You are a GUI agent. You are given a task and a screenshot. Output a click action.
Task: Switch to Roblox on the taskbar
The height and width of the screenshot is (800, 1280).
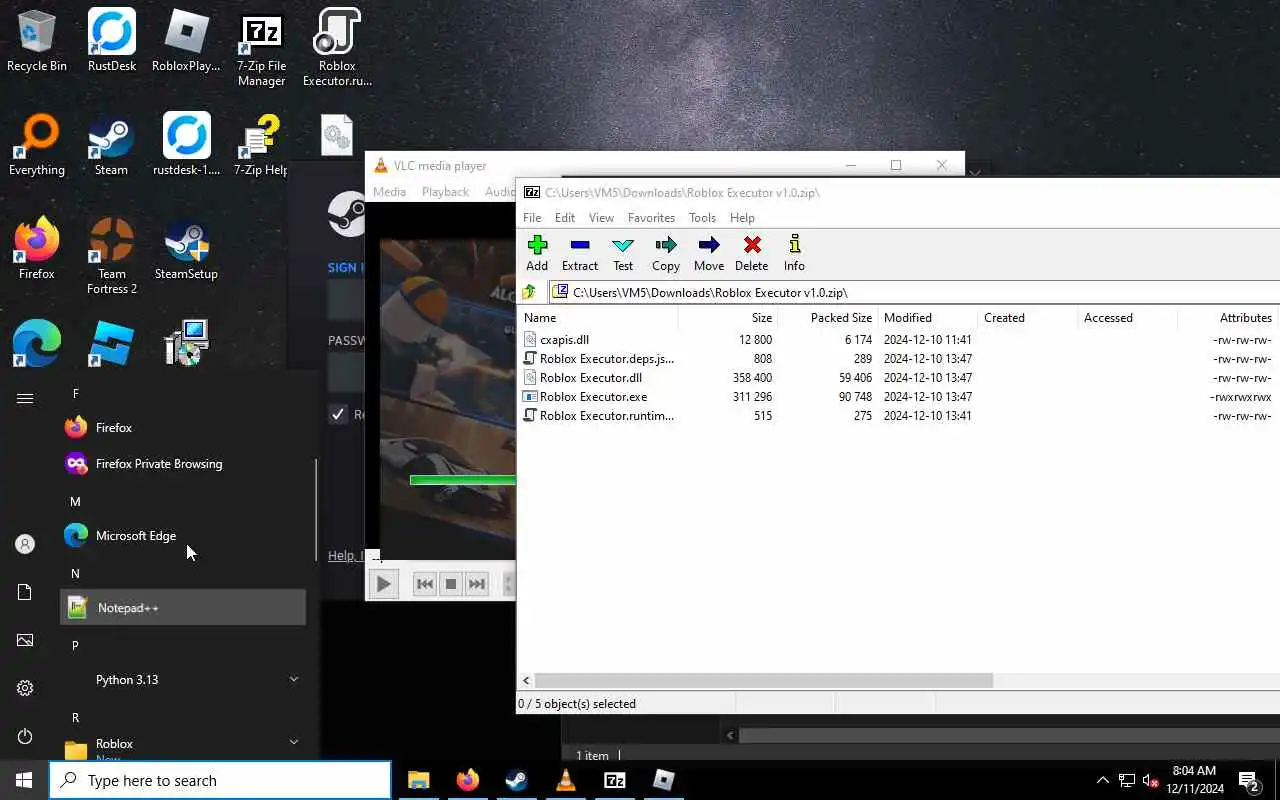664,780
